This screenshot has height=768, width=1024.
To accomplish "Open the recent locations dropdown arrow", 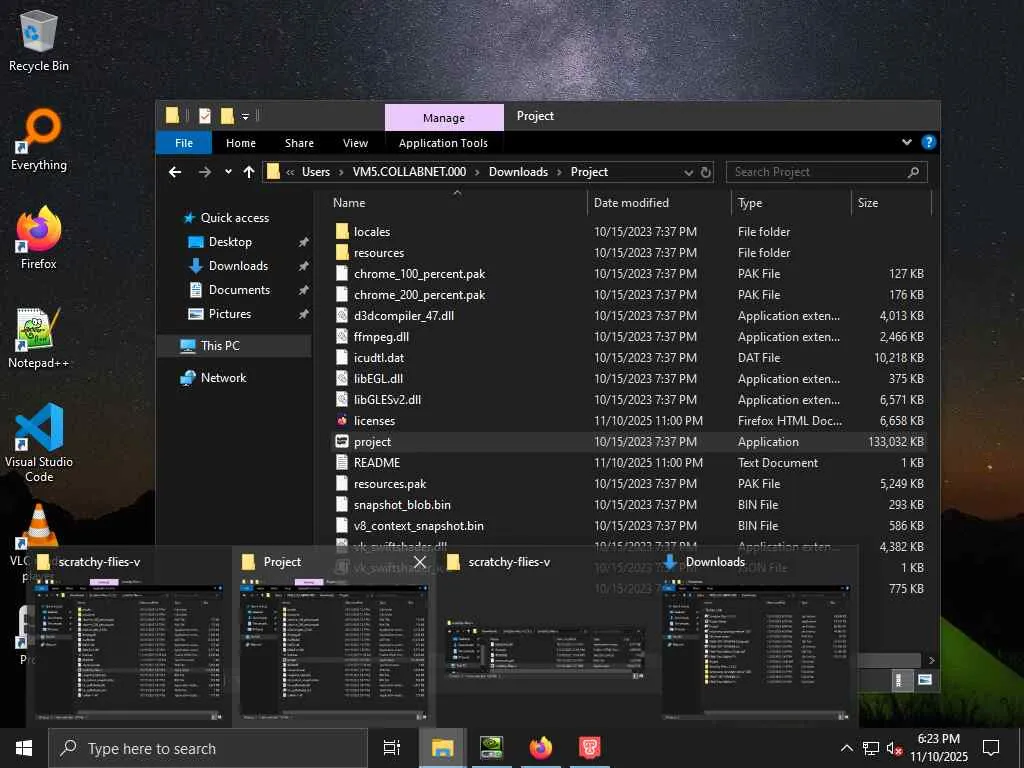I will point(228,172).
